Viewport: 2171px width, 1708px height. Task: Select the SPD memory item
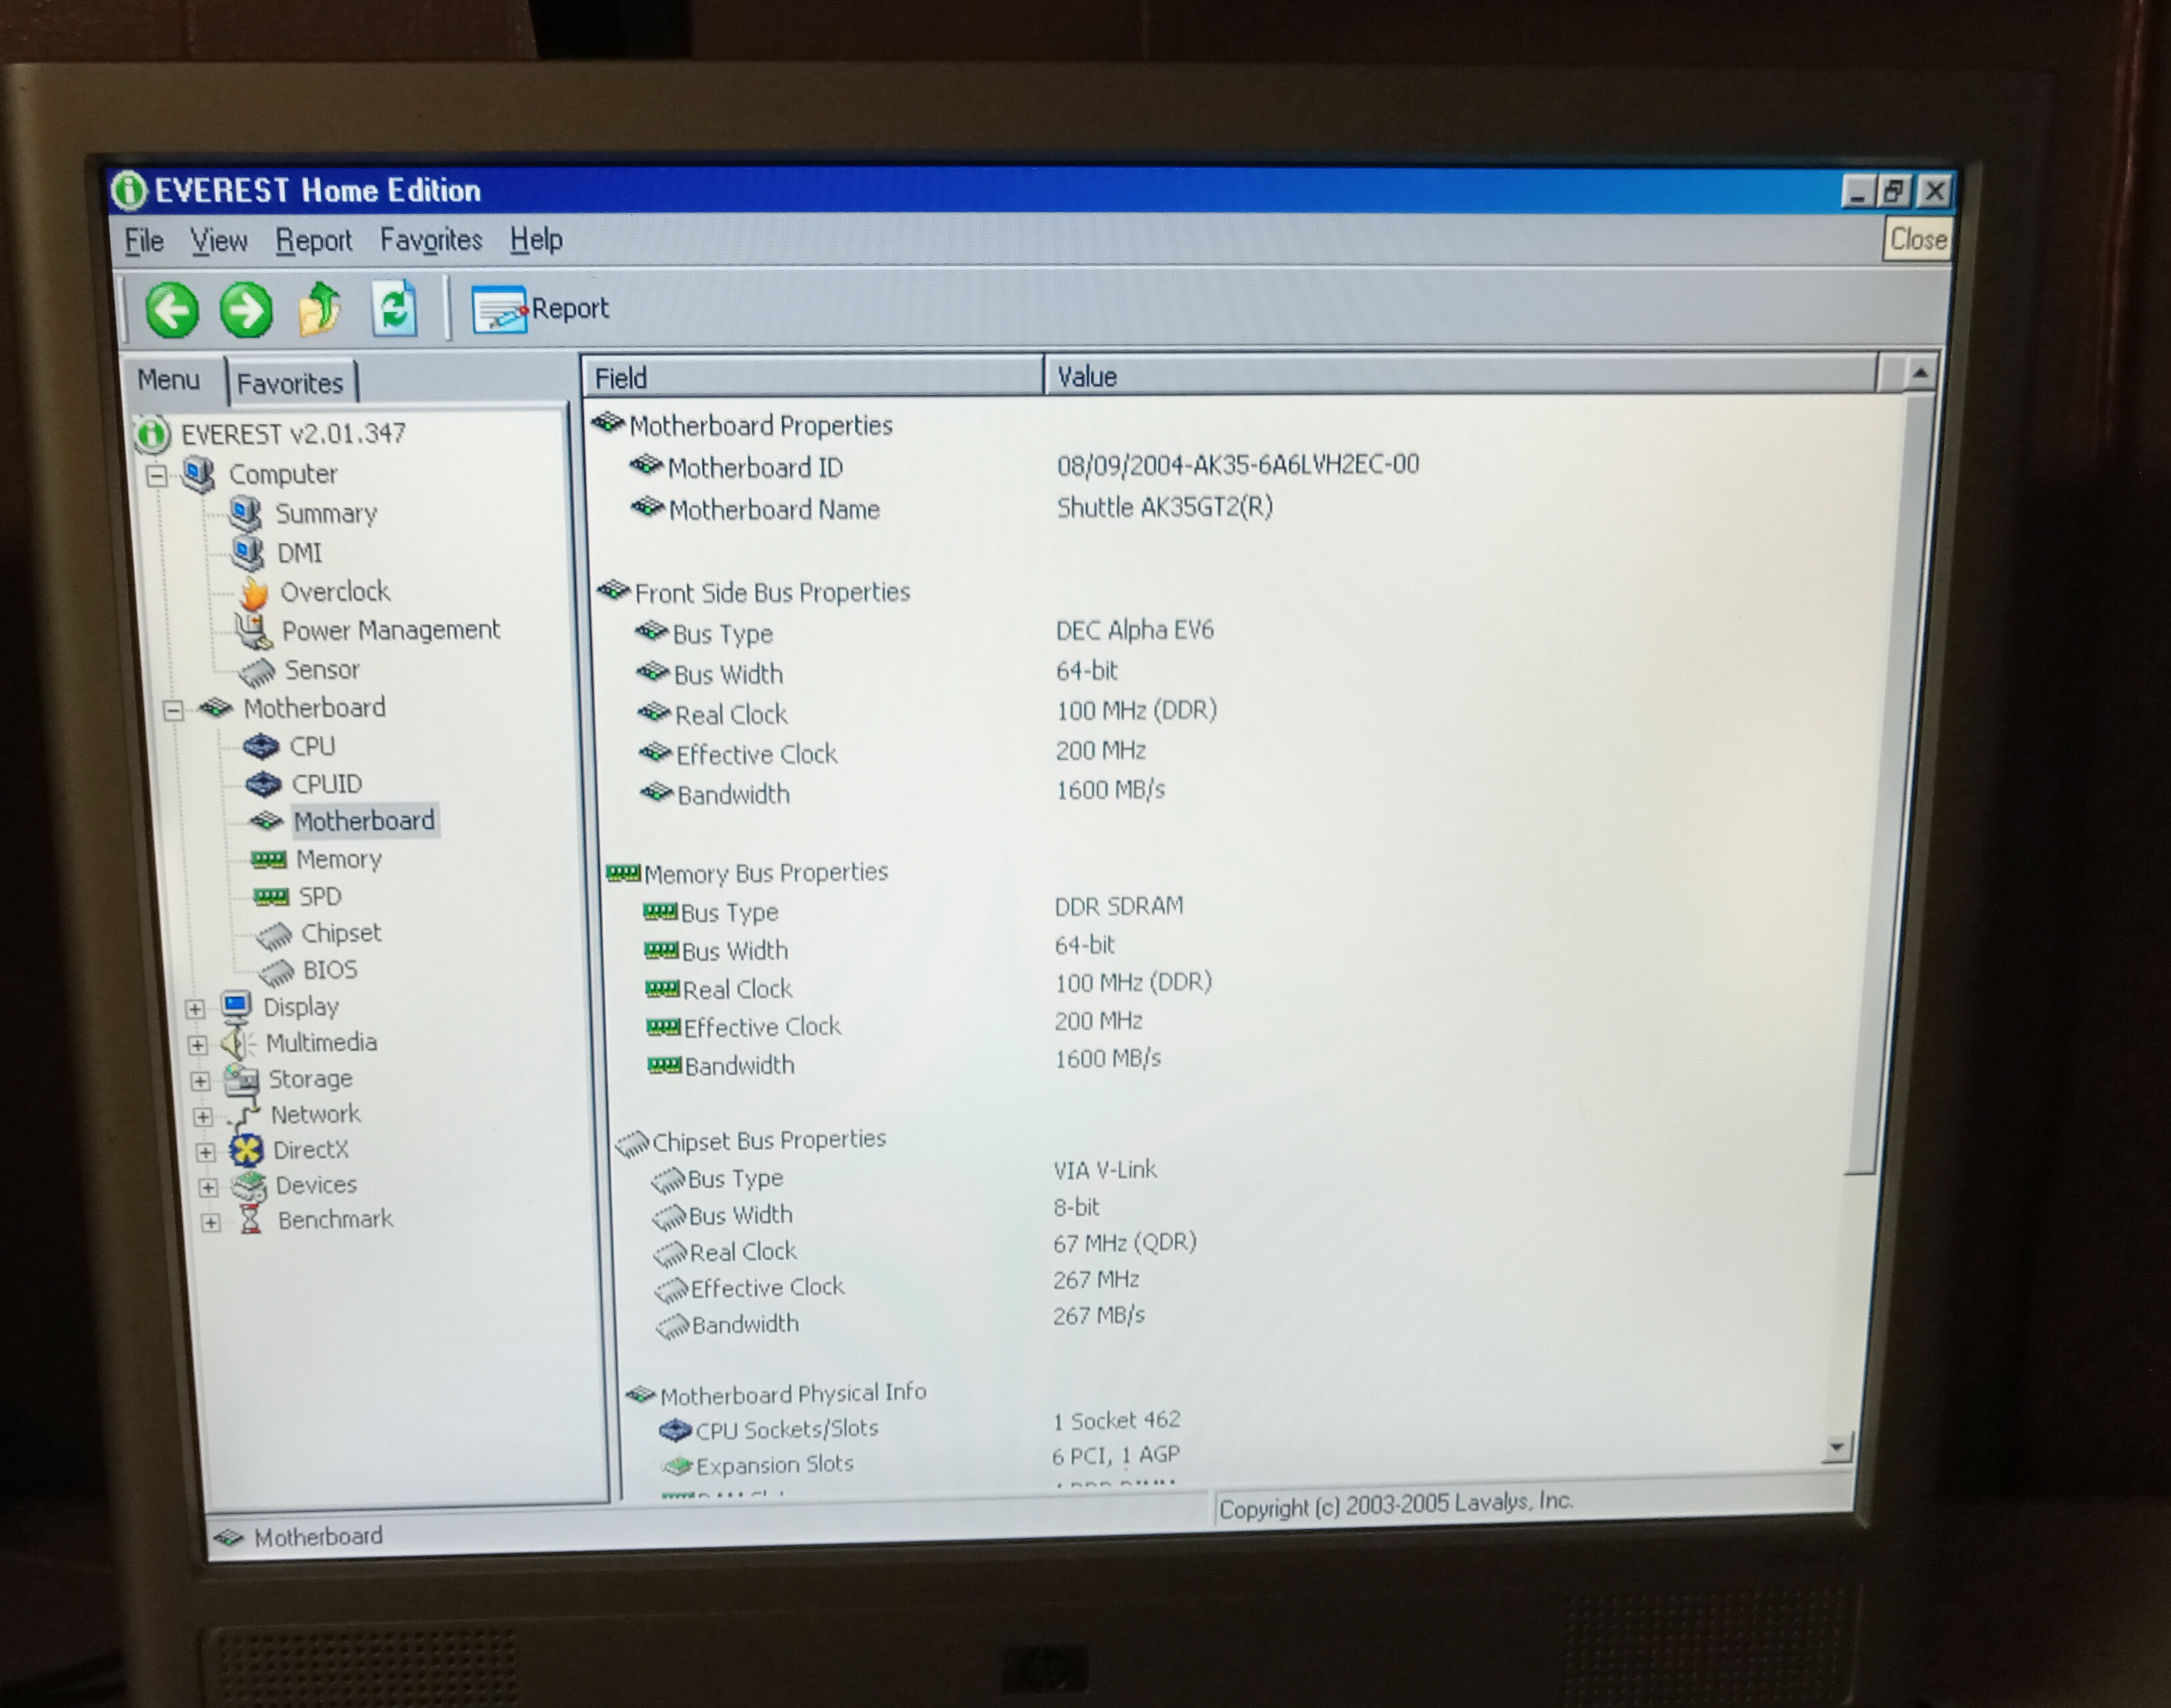(x=319, y=896)
